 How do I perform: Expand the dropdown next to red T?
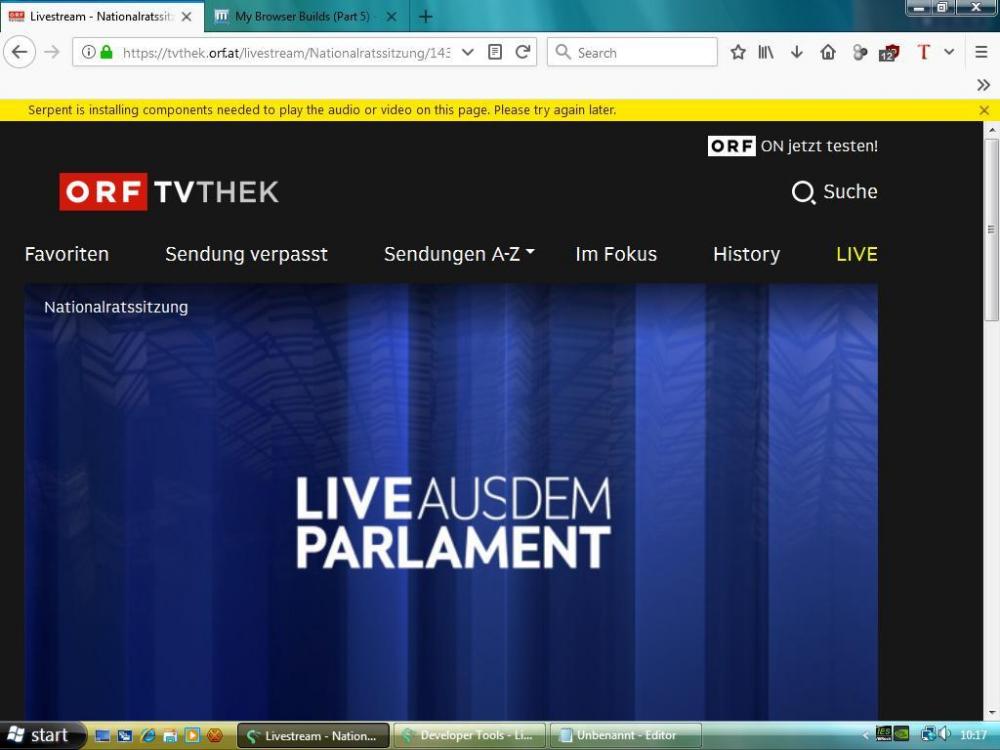click(949, 52)
